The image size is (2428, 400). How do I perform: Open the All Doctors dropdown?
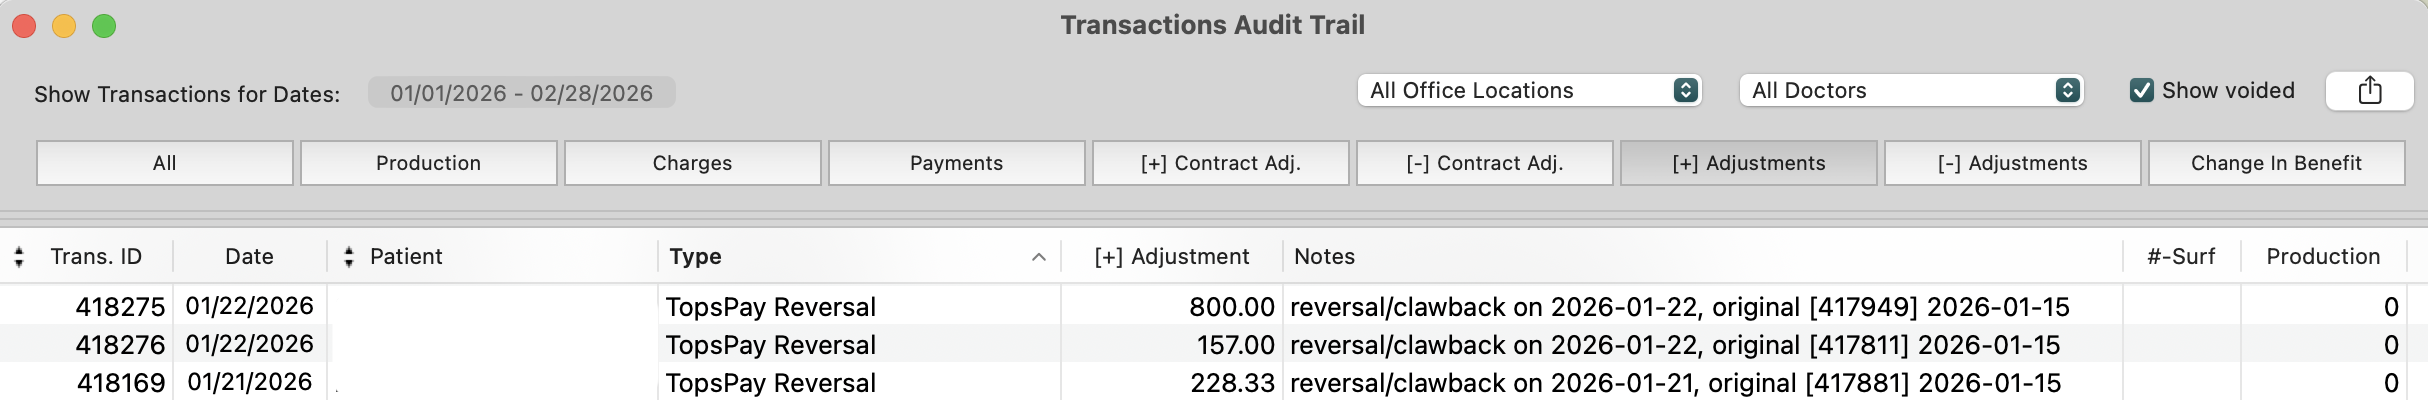click(x=1911, y=91)
